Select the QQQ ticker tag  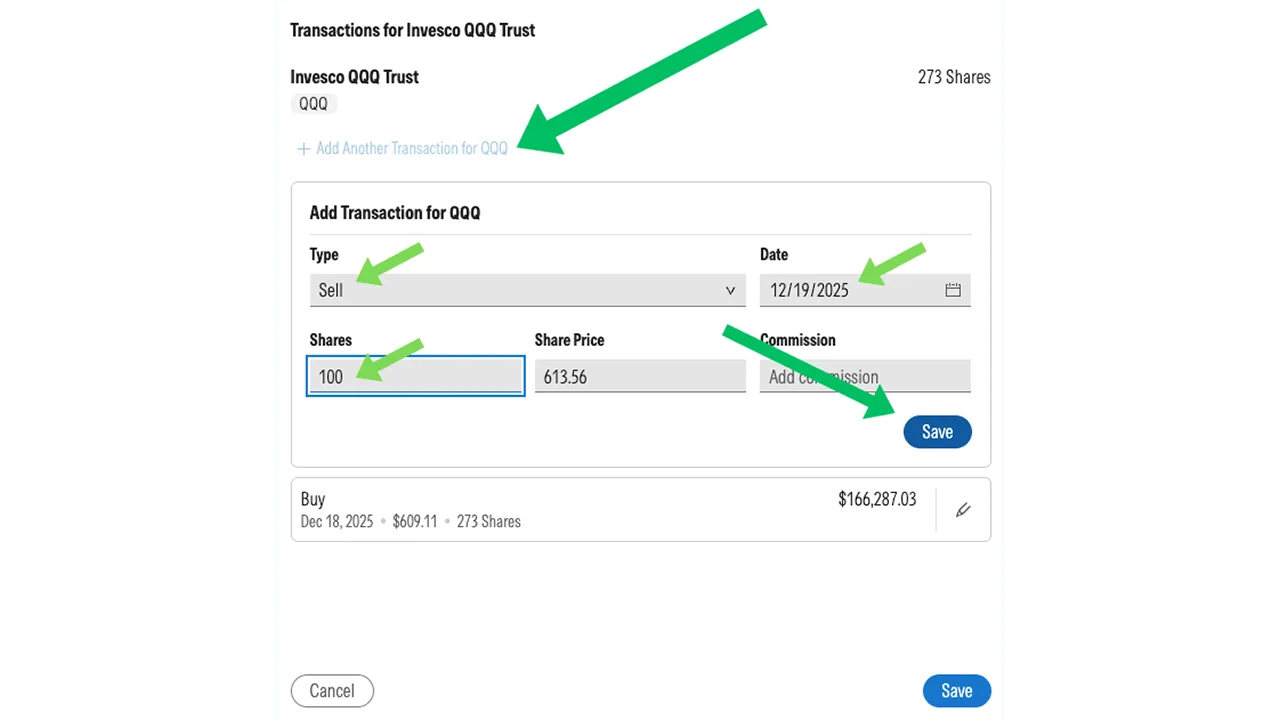pyautogui.click(x=313, y=103)
